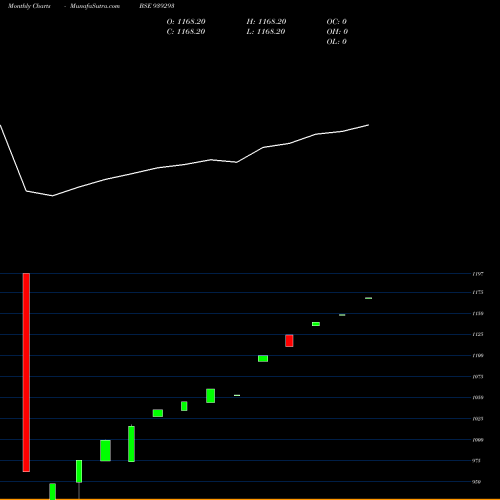The height and width of the screenshot is (500, 500).
Task: Click the 'OL: 0' reading
Action: coord(337,42)
